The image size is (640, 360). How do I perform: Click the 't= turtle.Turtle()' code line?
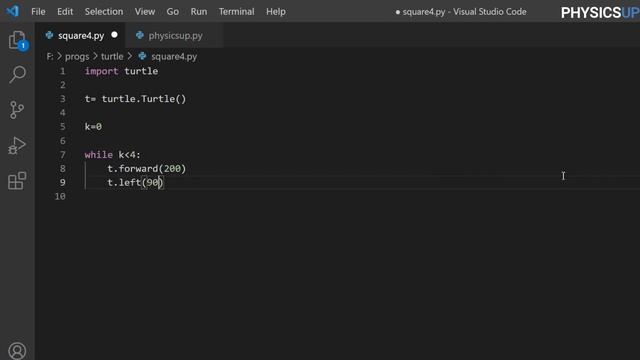click(x=136, y=99)
